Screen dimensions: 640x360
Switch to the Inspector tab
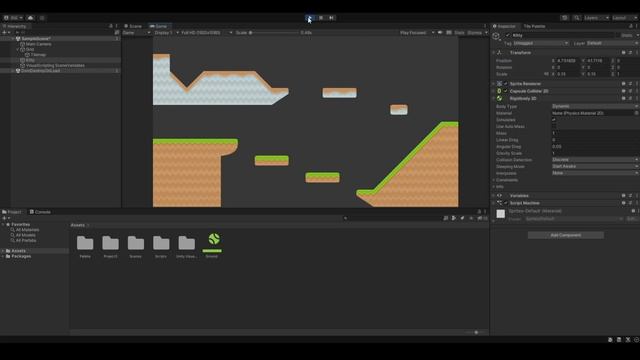click(x=504, y=26)
